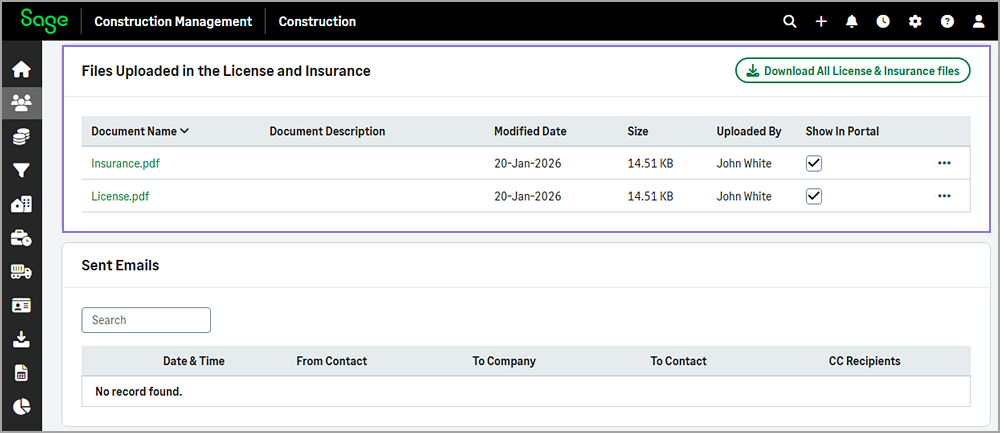Open the notifications bell
This screenshot has height=433, width=1000.
tap(852, 21)
